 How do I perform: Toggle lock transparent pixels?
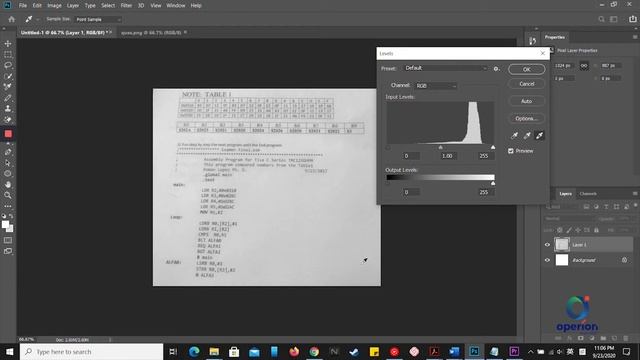point(560,230)
